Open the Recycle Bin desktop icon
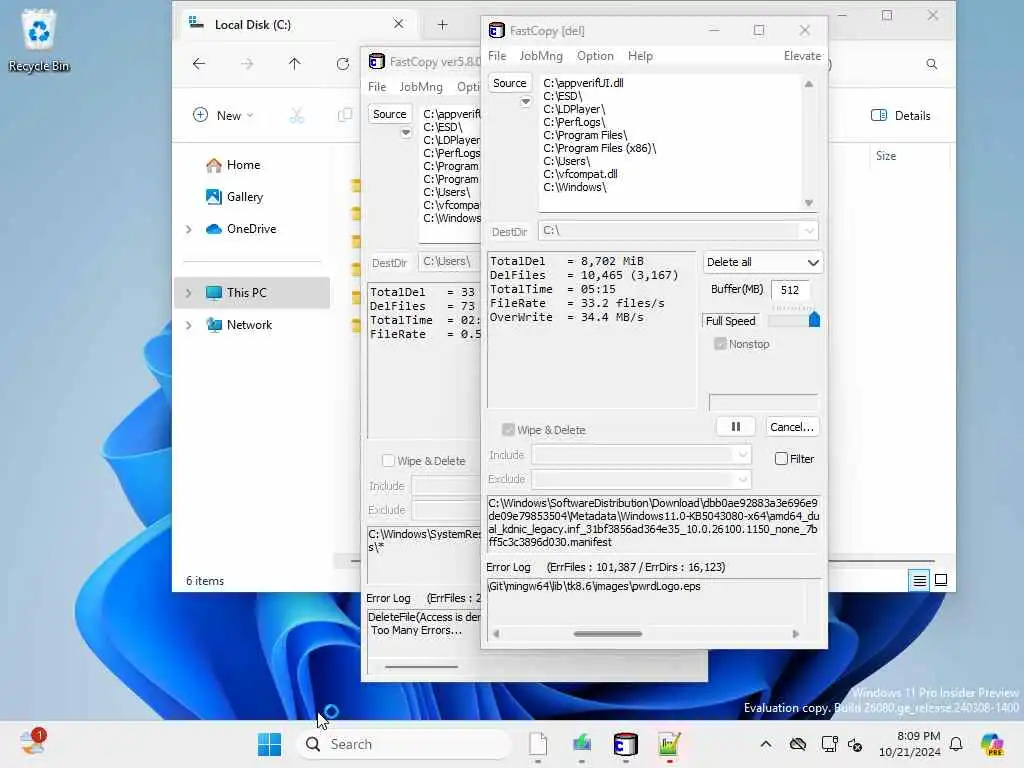 [39, 40]
